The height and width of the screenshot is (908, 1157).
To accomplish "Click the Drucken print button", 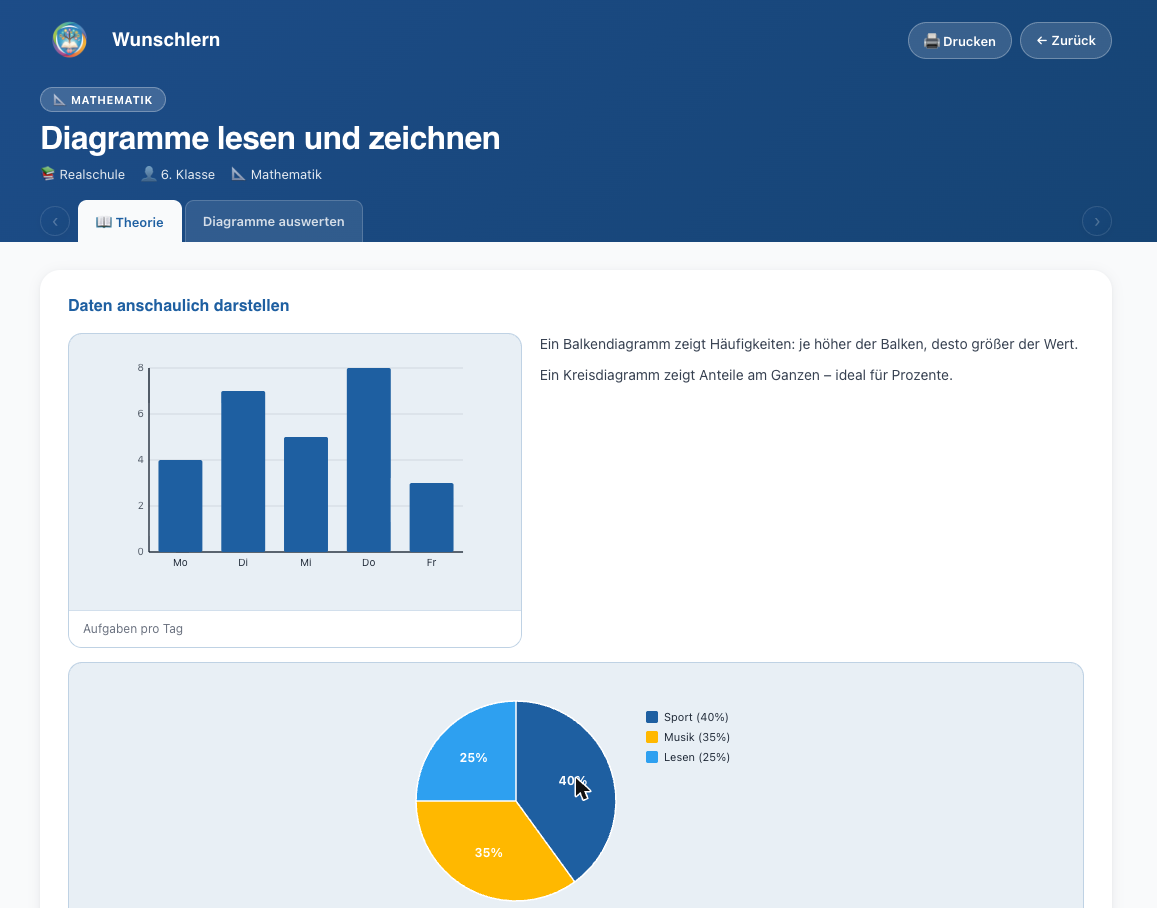I will 959,41.
